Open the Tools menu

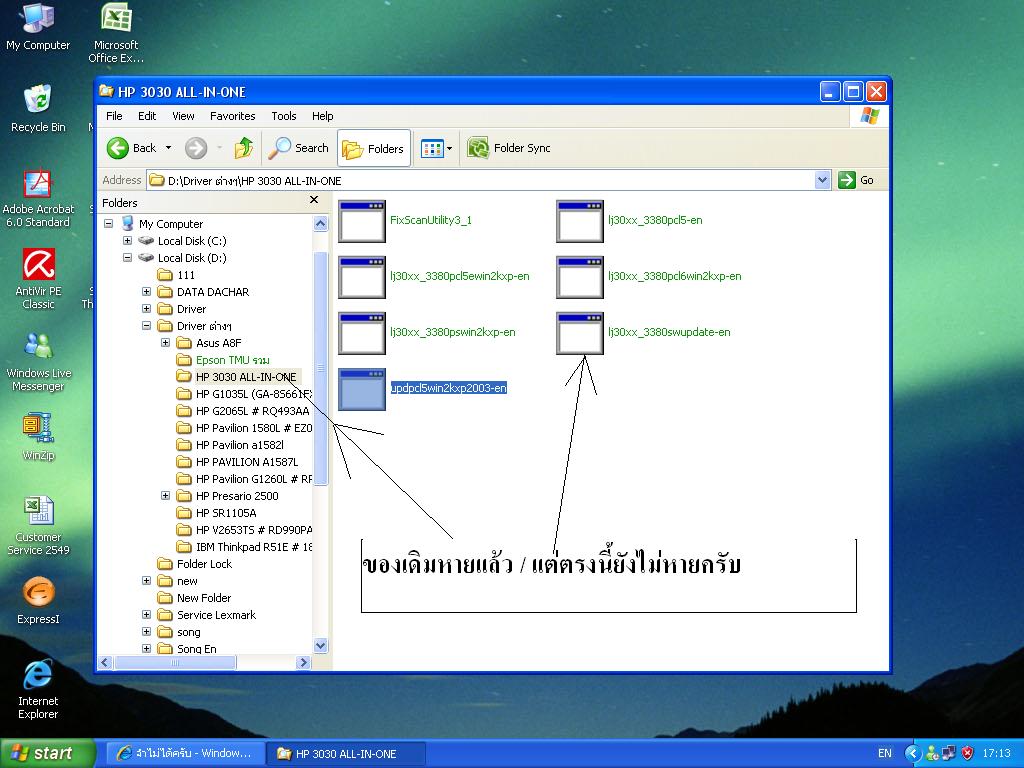(x=284, y=116)
